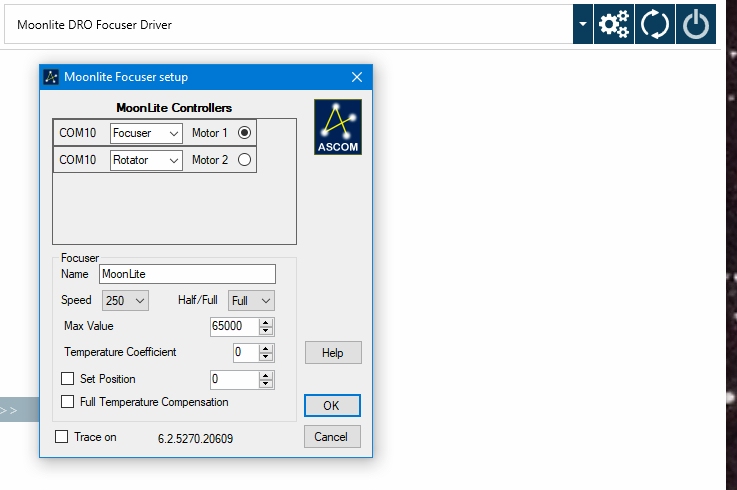Viewport: 737px width, 490px height.
Task: Open the Half/Full dropdown showing Full
Action: (251, 300)
